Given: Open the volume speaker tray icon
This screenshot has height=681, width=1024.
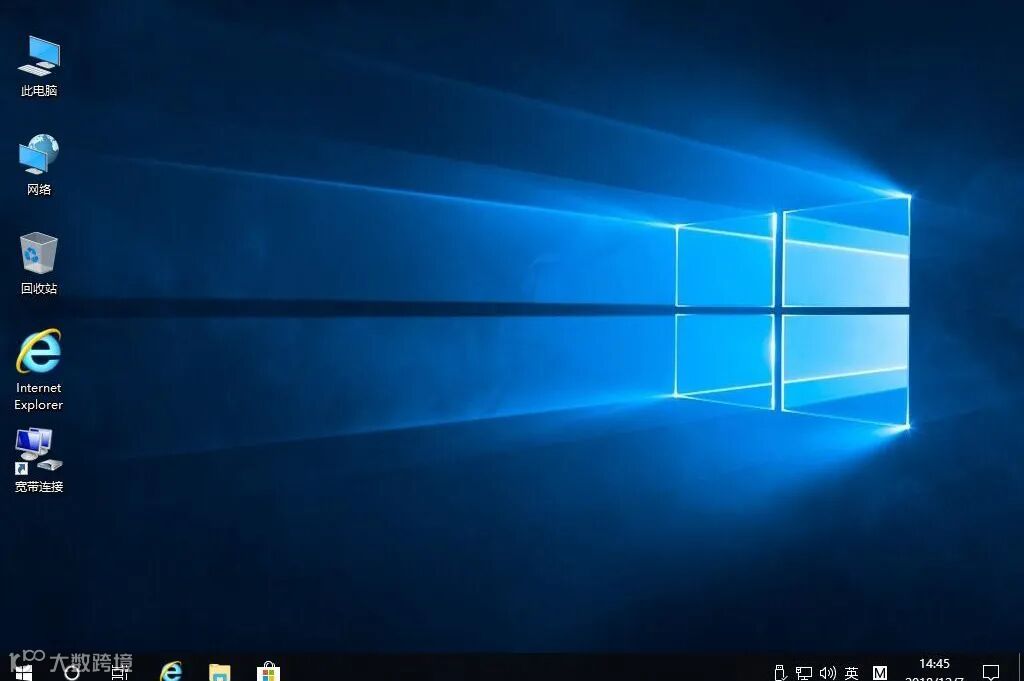Looking at the screenshot, I should 827,673.
